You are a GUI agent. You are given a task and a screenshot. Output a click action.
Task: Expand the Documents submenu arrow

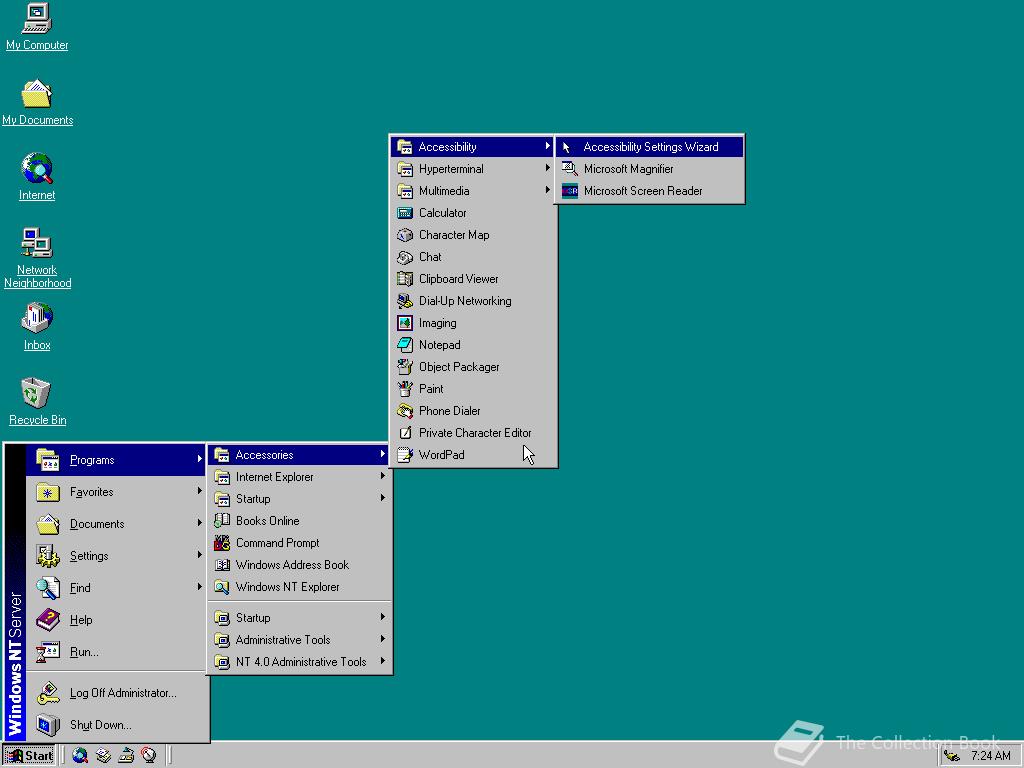point(199,523)
